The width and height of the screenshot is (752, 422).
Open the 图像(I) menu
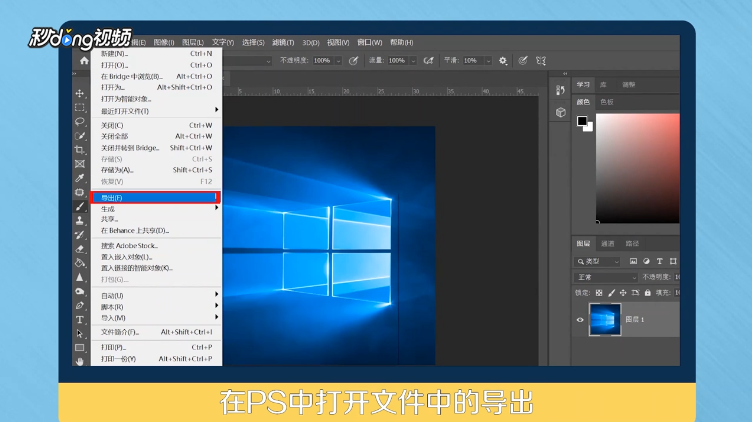pos(164,42)
